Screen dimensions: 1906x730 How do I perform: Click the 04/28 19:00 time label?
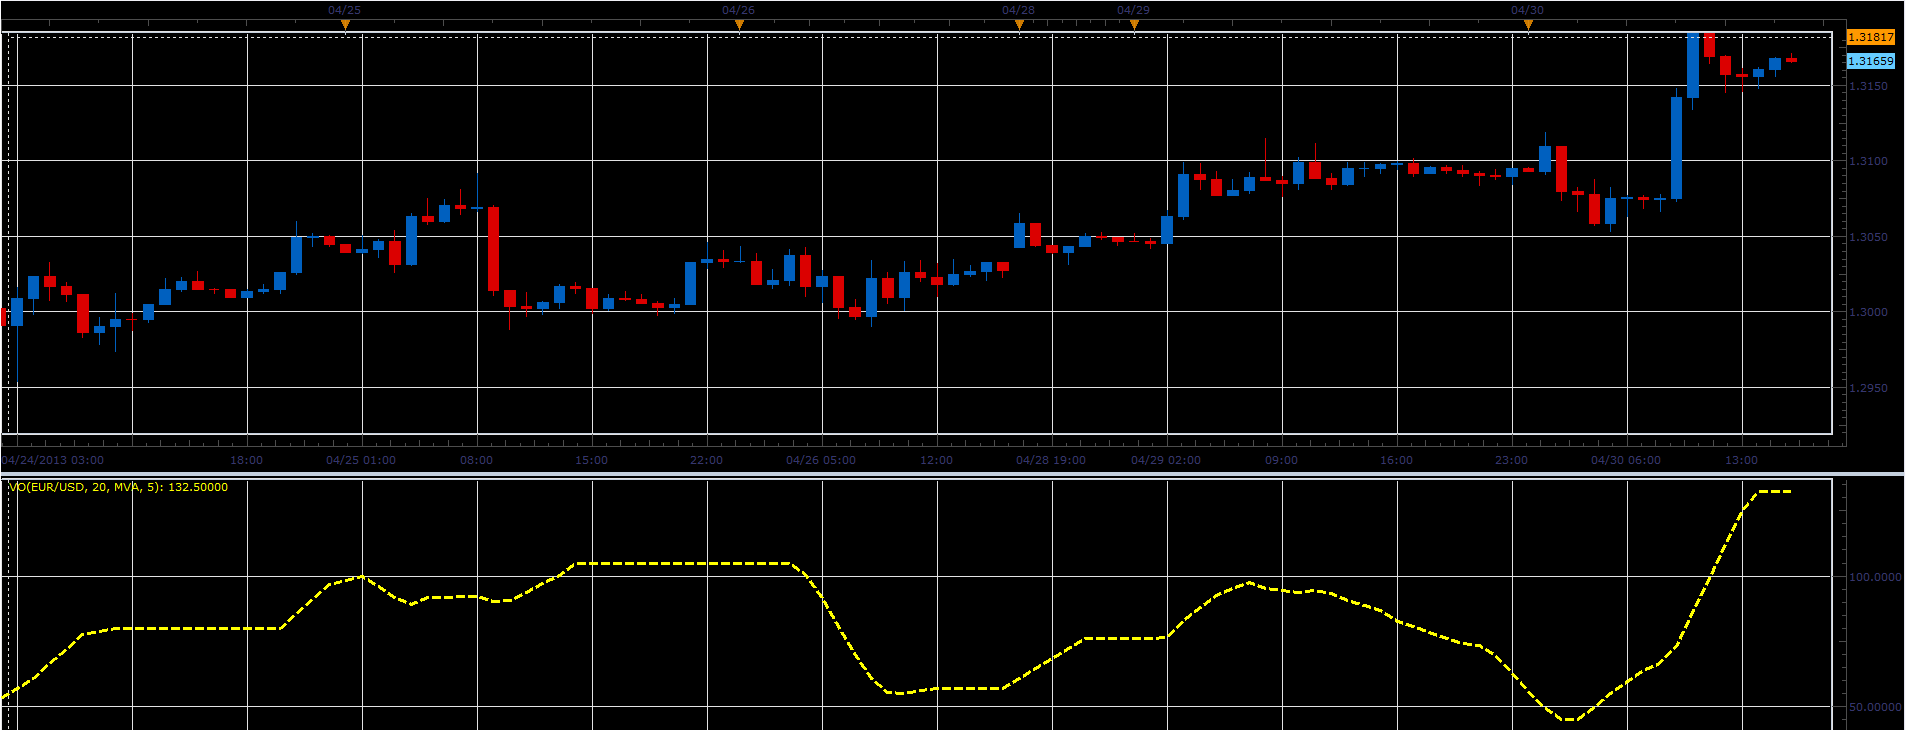[x=1051, y=460]
